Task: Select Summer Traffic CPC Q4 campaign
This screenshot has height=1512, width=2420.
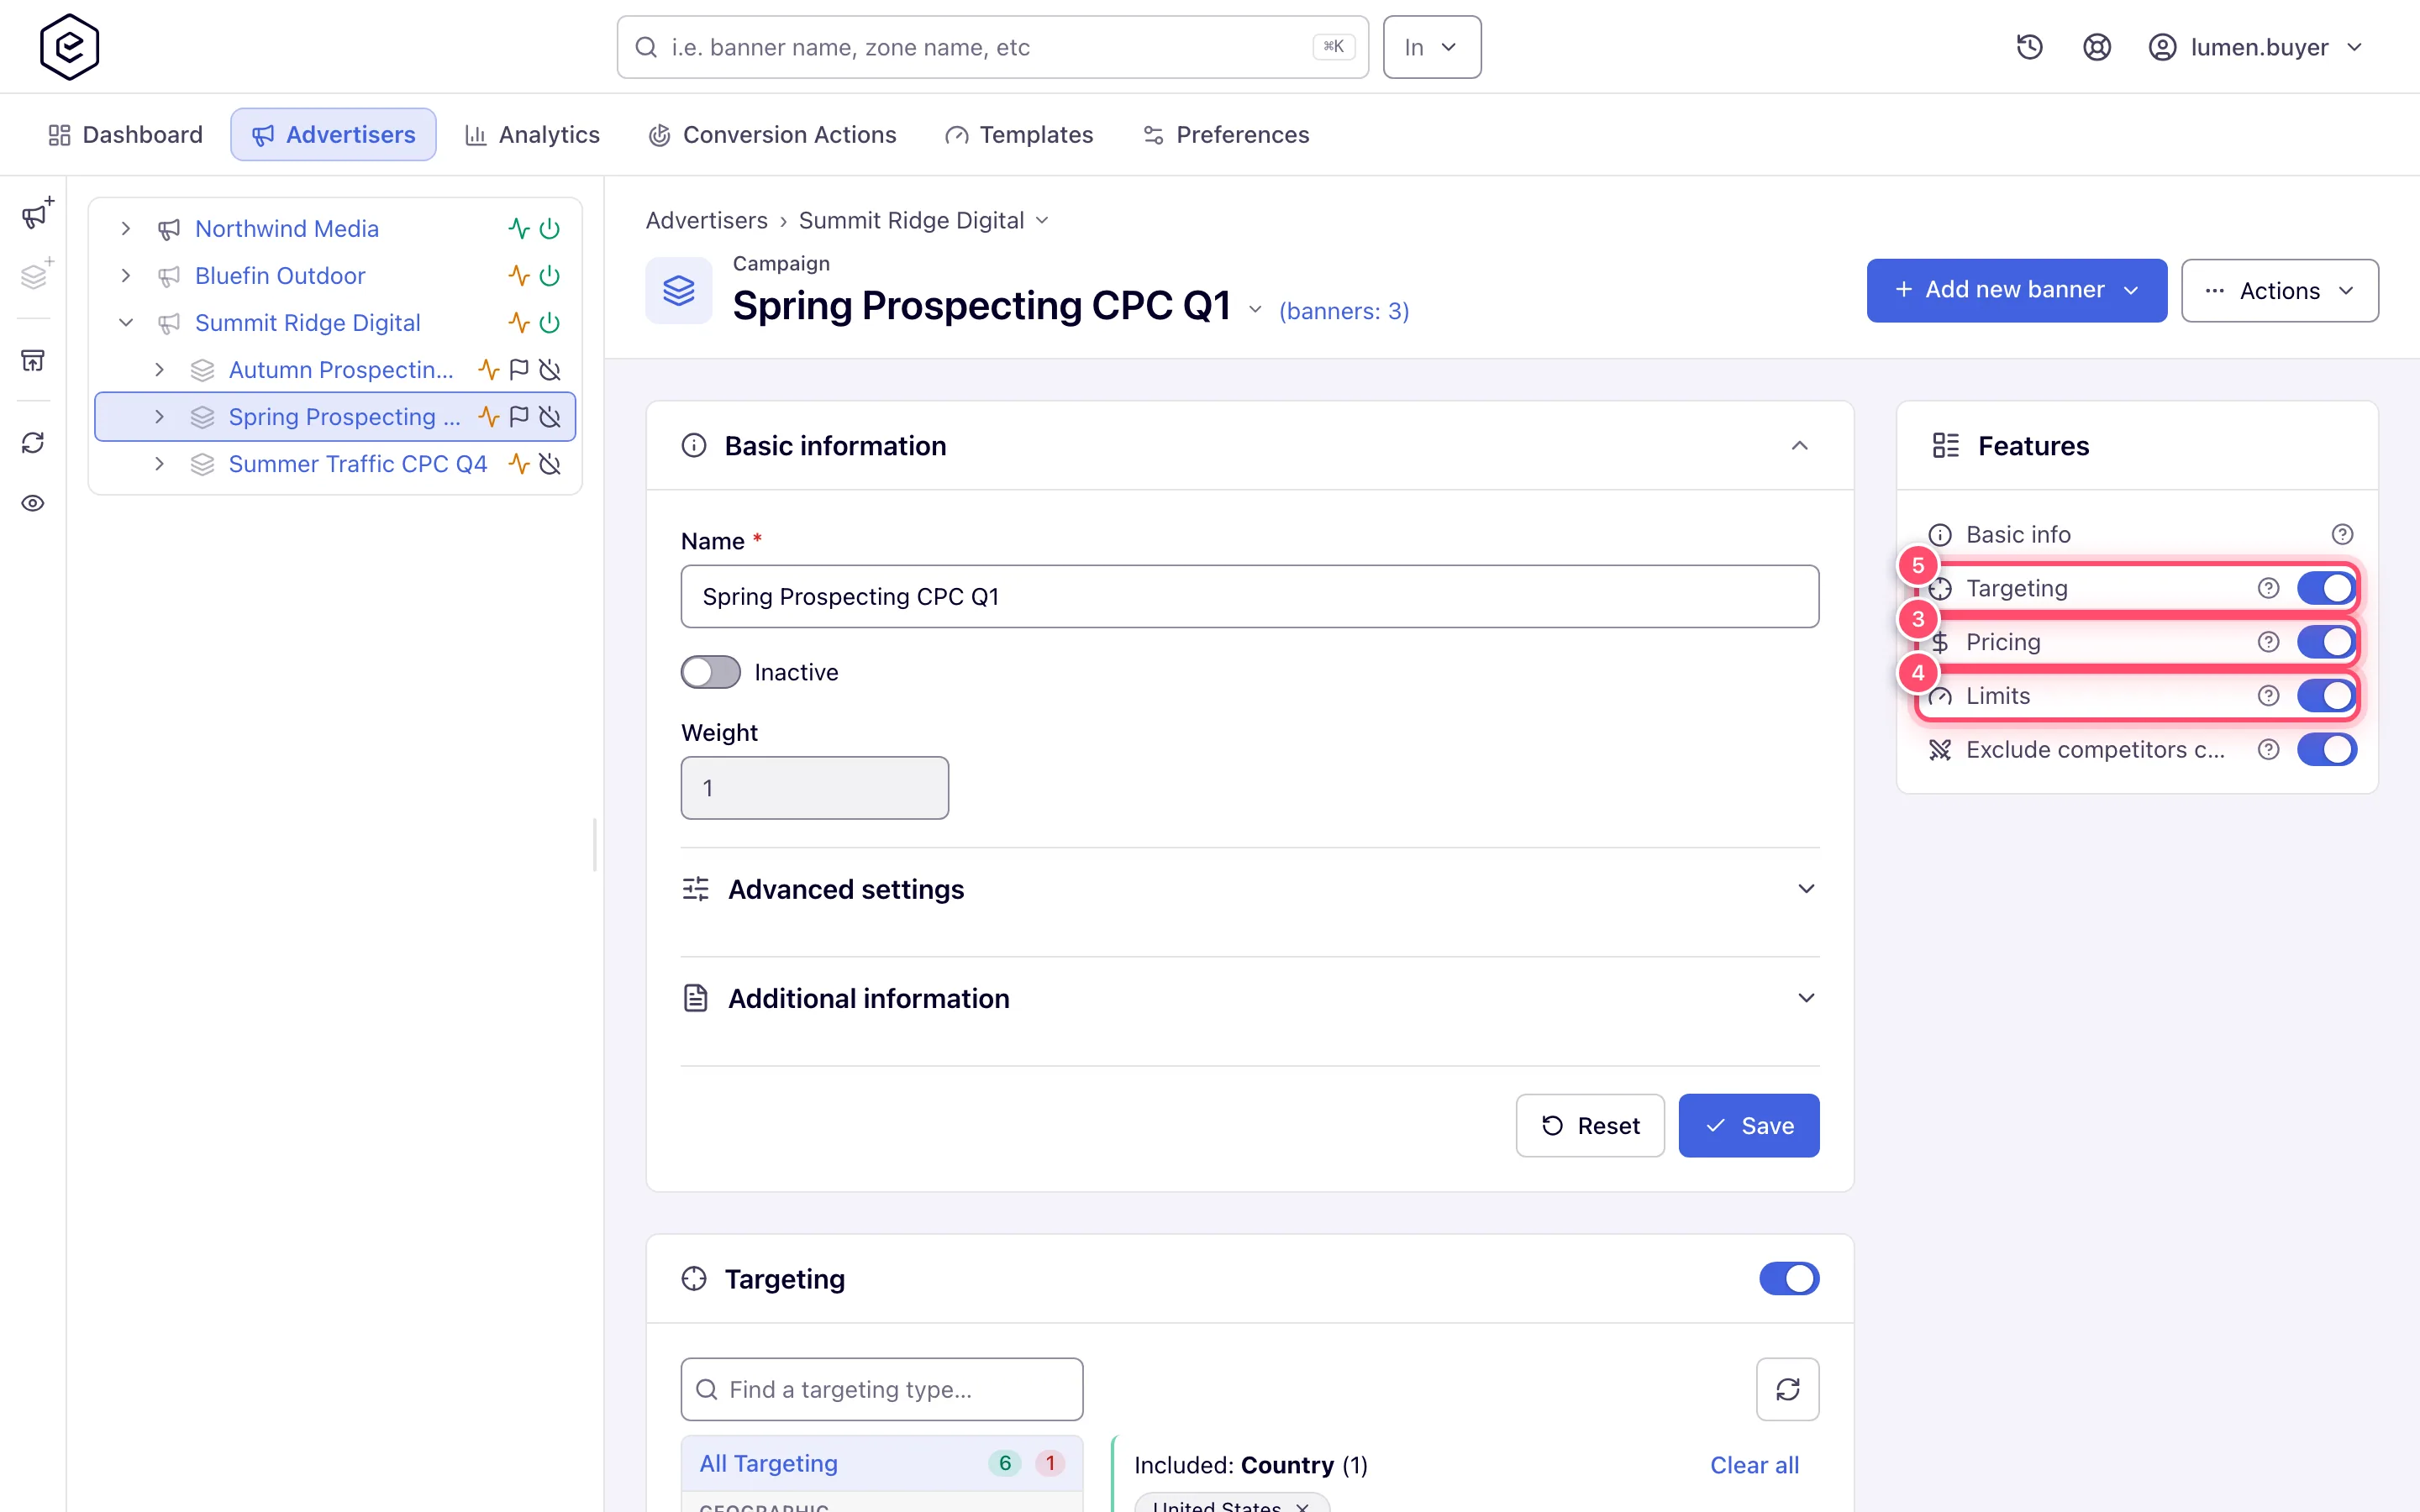Action: (x=358, y=464)
